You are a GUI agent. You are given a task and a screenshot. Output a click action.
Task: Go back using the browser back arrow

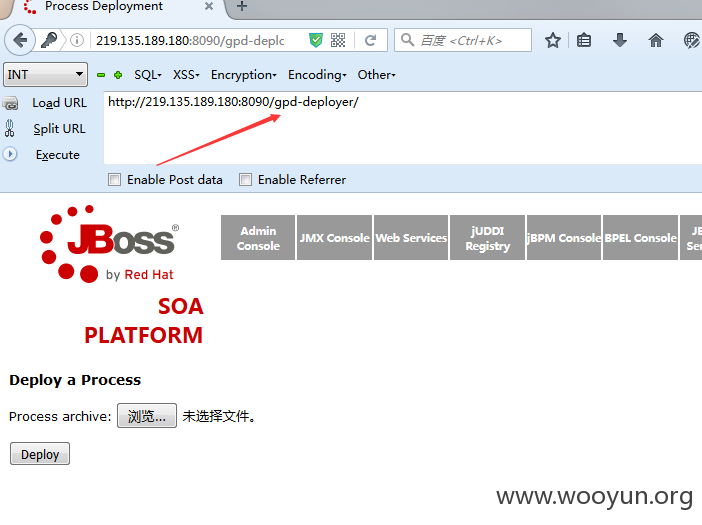coord(20,40)
